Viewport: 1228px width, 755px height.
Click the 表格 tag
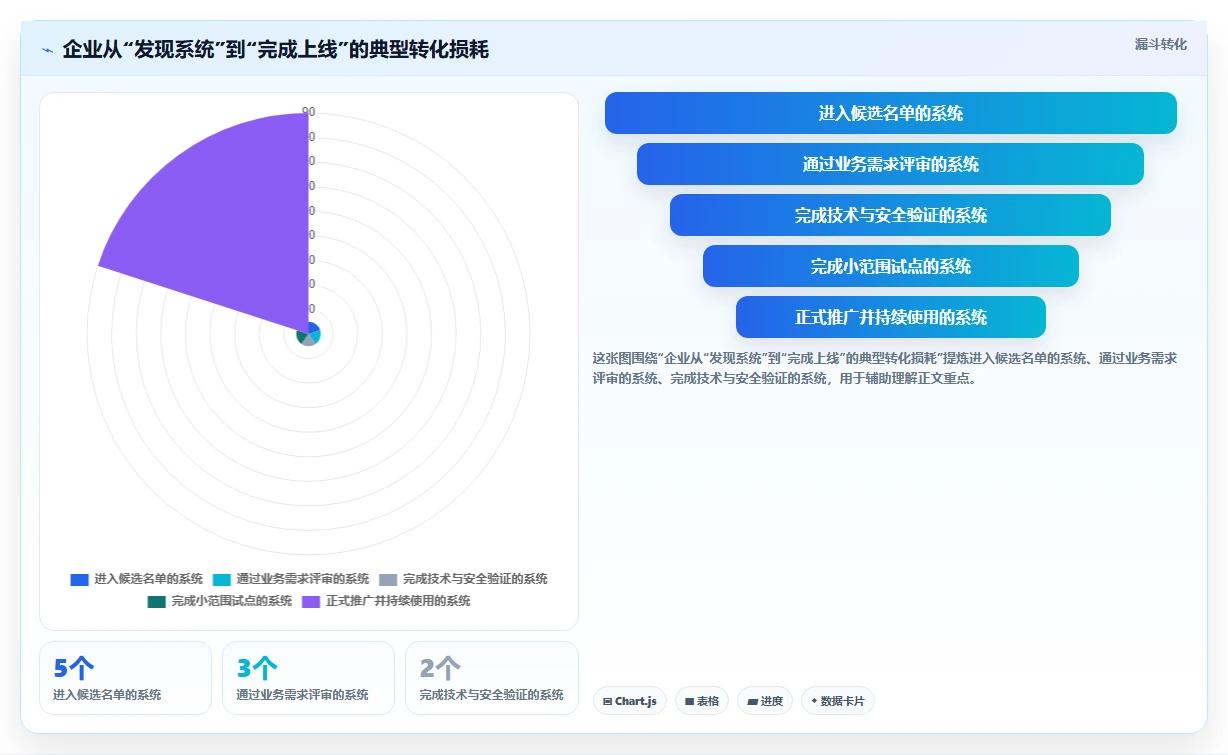click(702, 701)
